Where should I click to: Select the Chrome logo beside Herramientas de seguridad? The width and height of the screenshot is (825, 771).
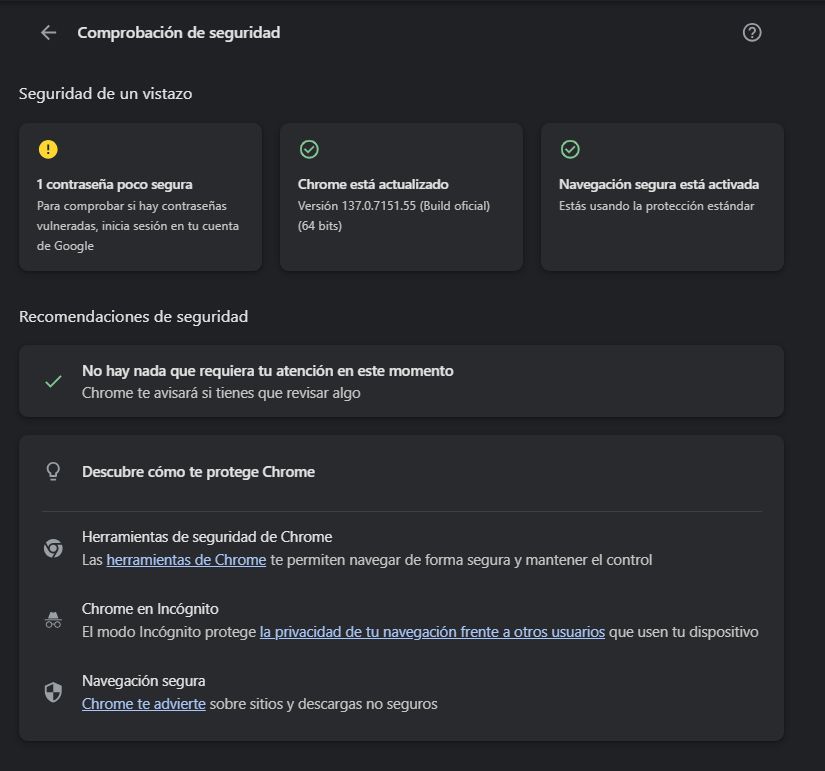(x=53, y=548)
